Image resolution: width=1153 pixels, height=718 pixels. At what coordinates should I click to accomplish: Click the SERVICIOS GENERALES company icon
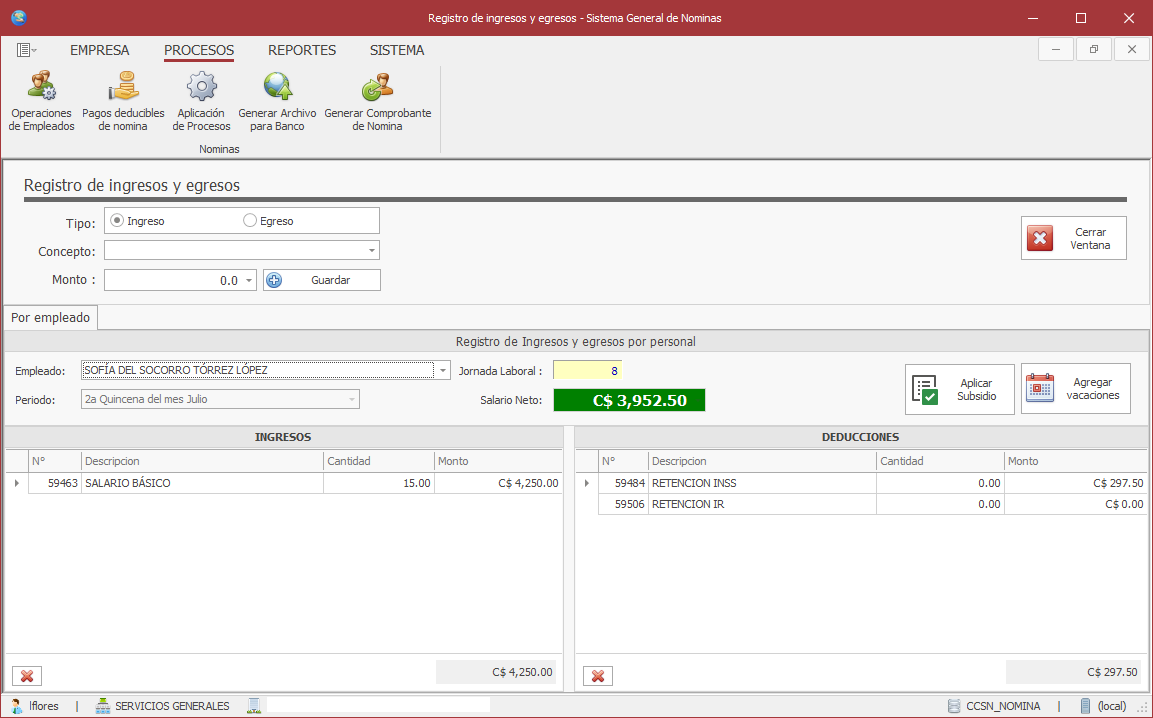click(104, 706)
